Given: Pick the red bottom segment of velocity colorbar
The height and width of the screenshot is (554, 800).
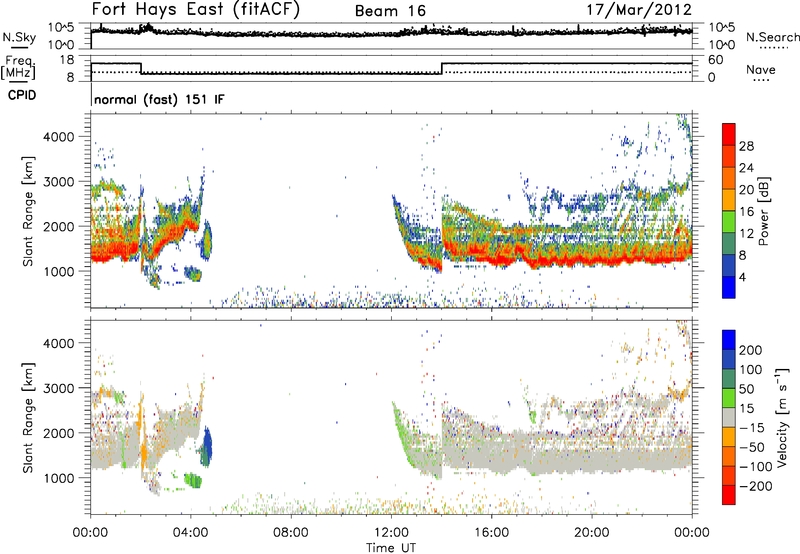Looking at the screenshot, I should pyautogui.click(x=729, y=495).
